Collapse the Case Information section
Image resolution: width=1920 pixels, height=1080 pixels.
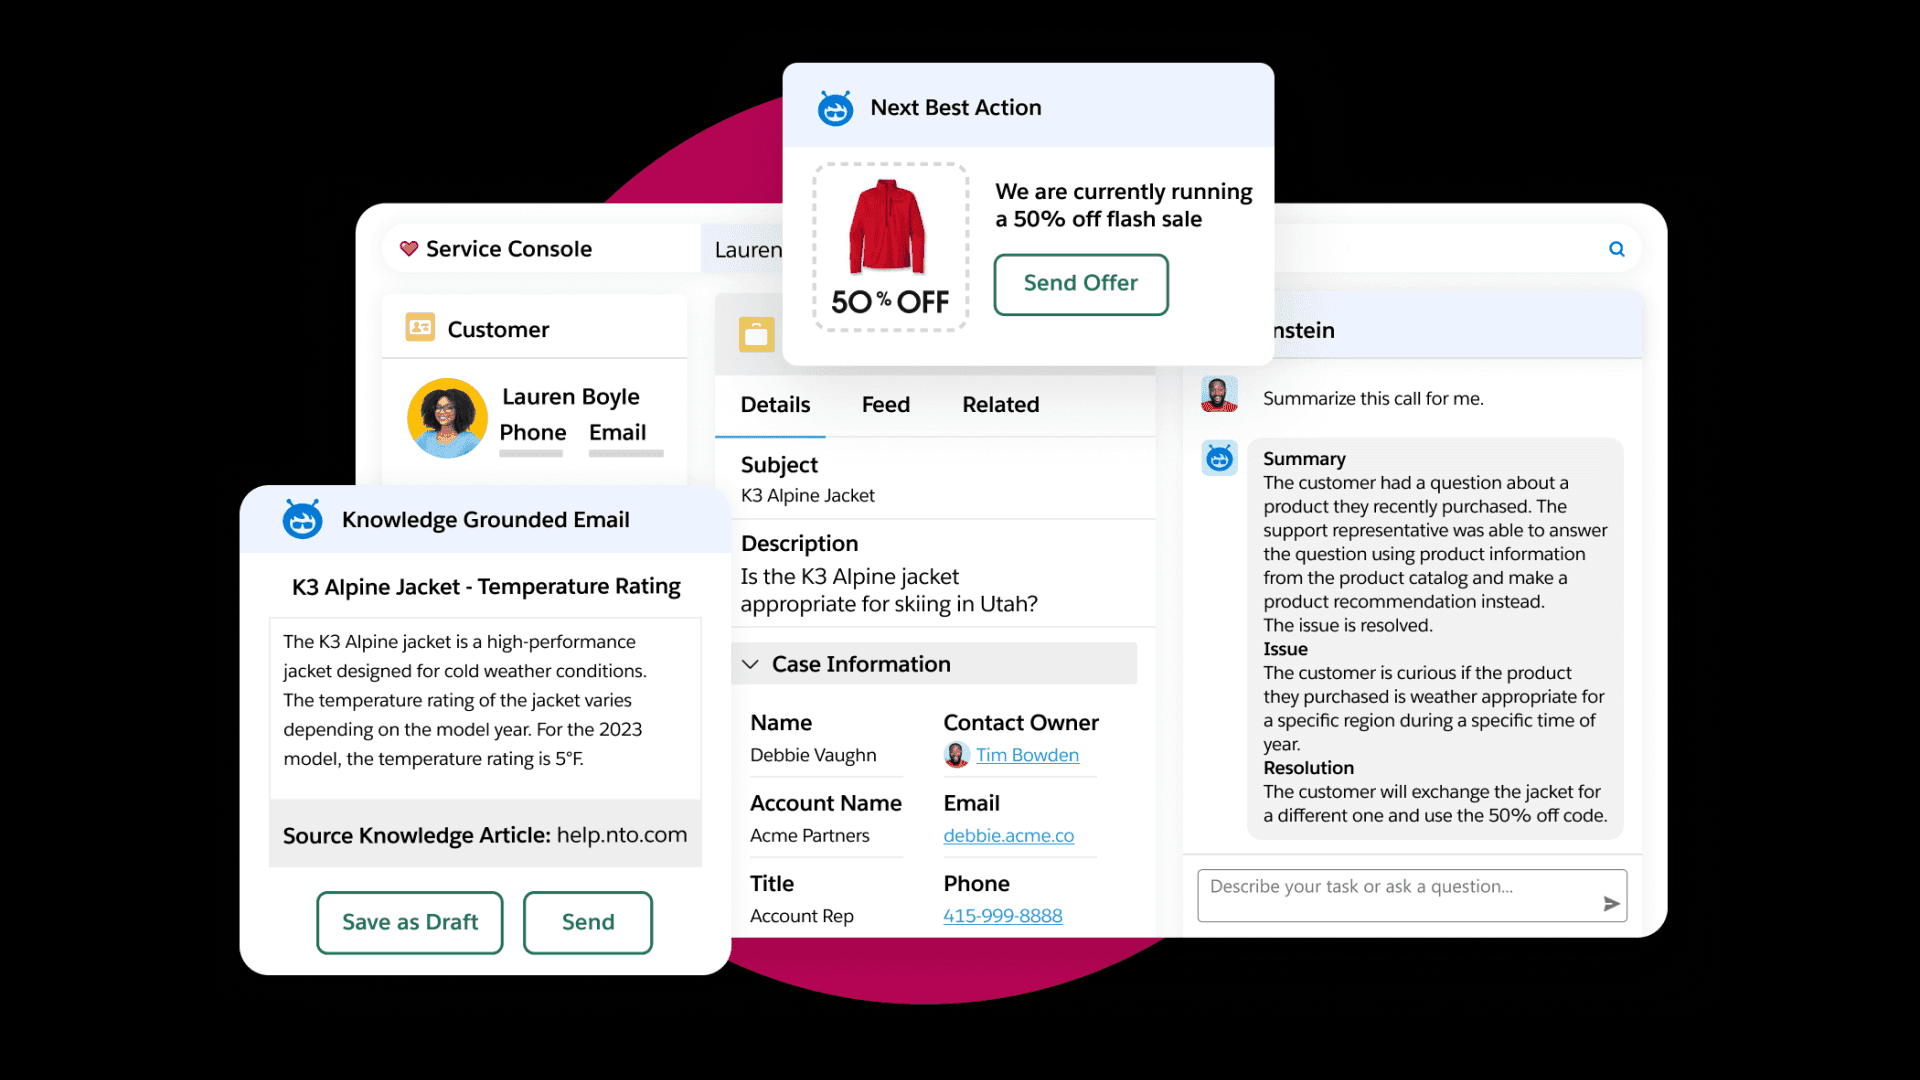pos(751,664)
